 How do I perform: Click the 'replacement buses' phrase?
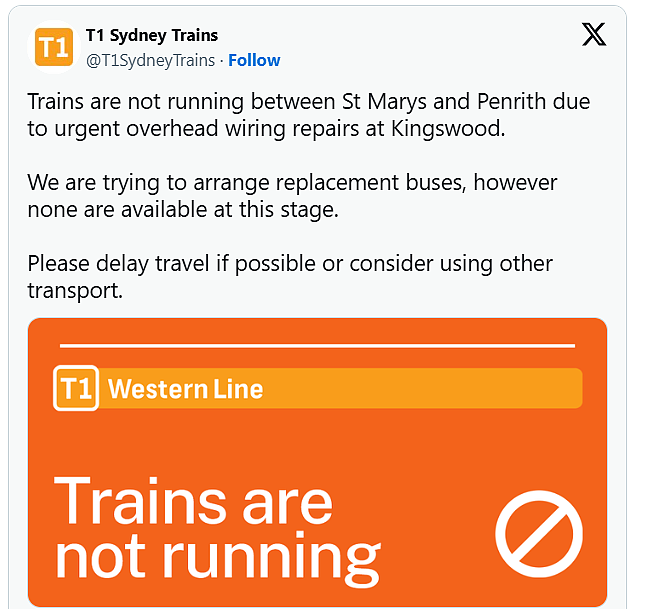(x=371, y=183)
